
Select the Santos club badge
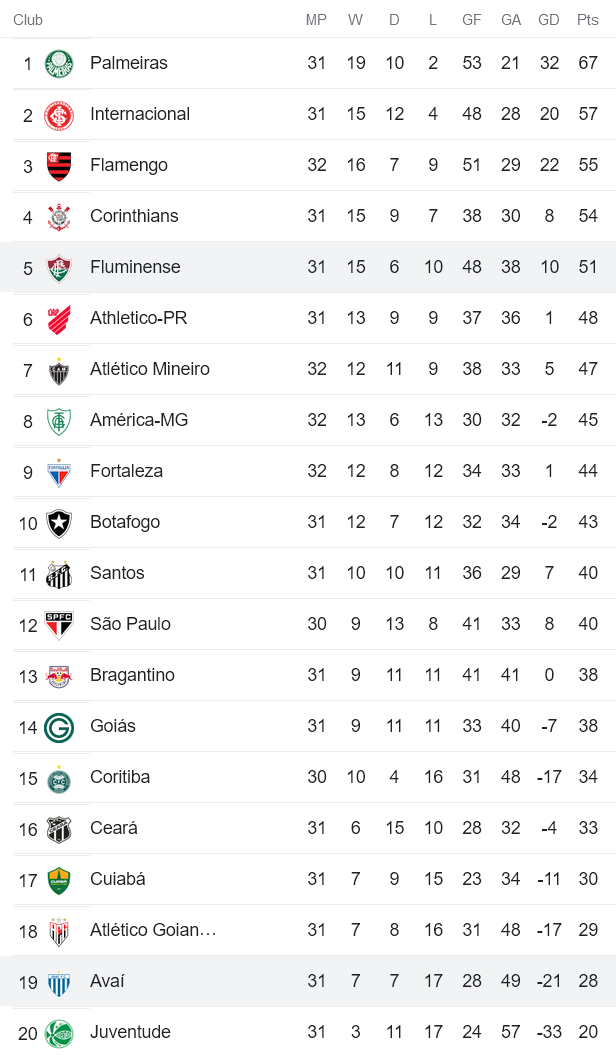point(59,573)
